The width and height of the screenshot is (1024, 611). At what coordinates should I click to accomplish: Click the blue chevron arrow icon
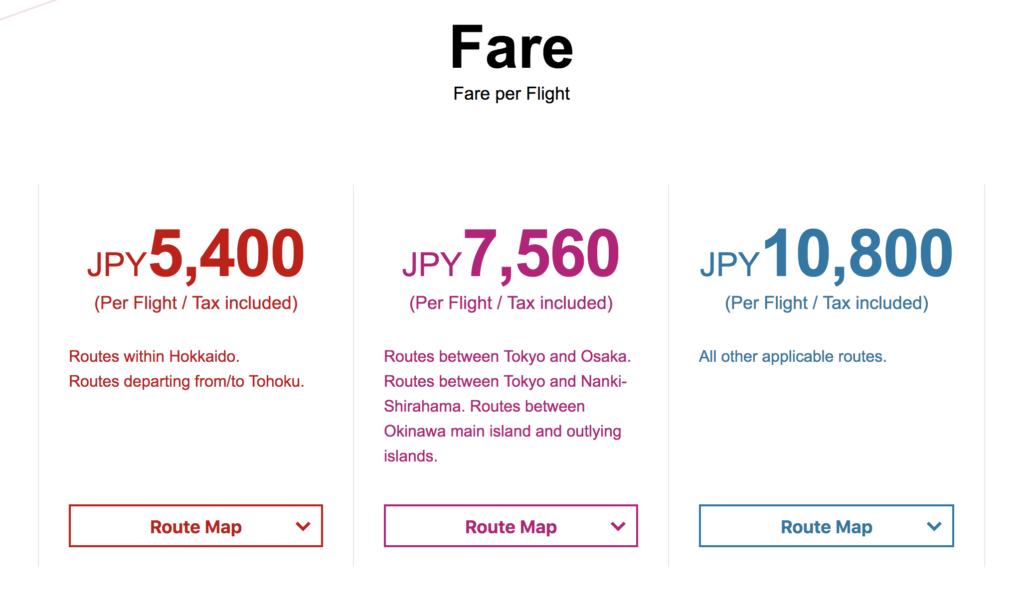coord(934,526)
